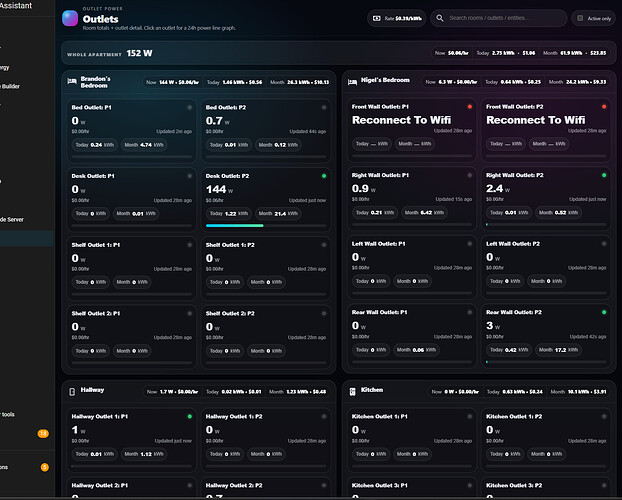Viewport: 622px width, 500px height.
Task: Click the Rate $0.39/kWh pill
Action: (396, 18)
